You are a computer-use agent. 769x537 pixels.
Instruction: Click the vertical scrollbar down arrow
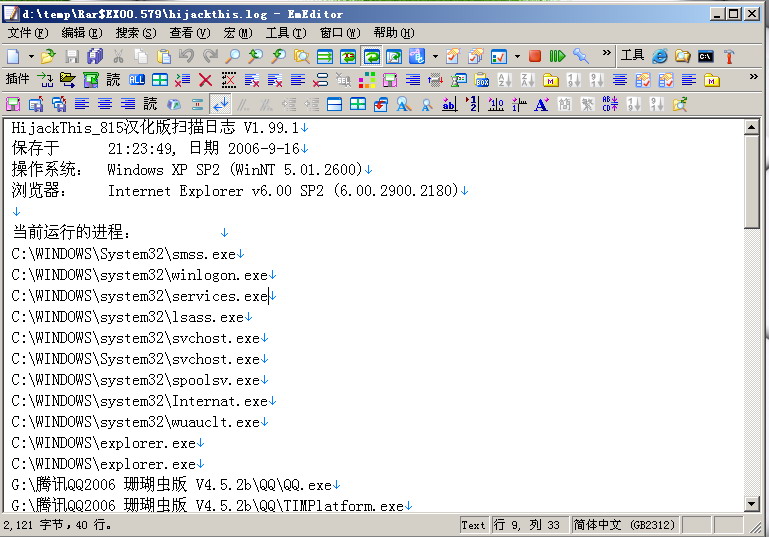tap(751, 504)
